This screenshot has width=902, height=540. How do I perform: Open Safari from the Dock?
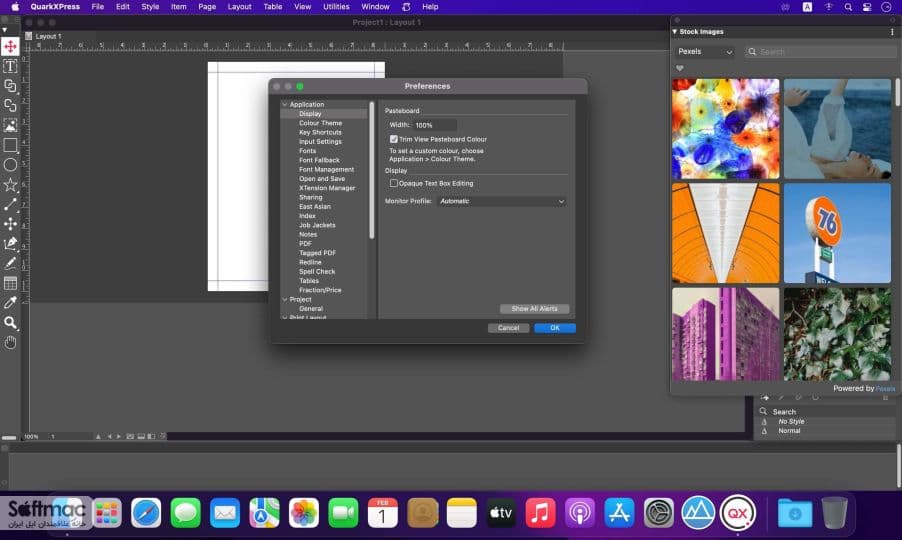[146, 512]
